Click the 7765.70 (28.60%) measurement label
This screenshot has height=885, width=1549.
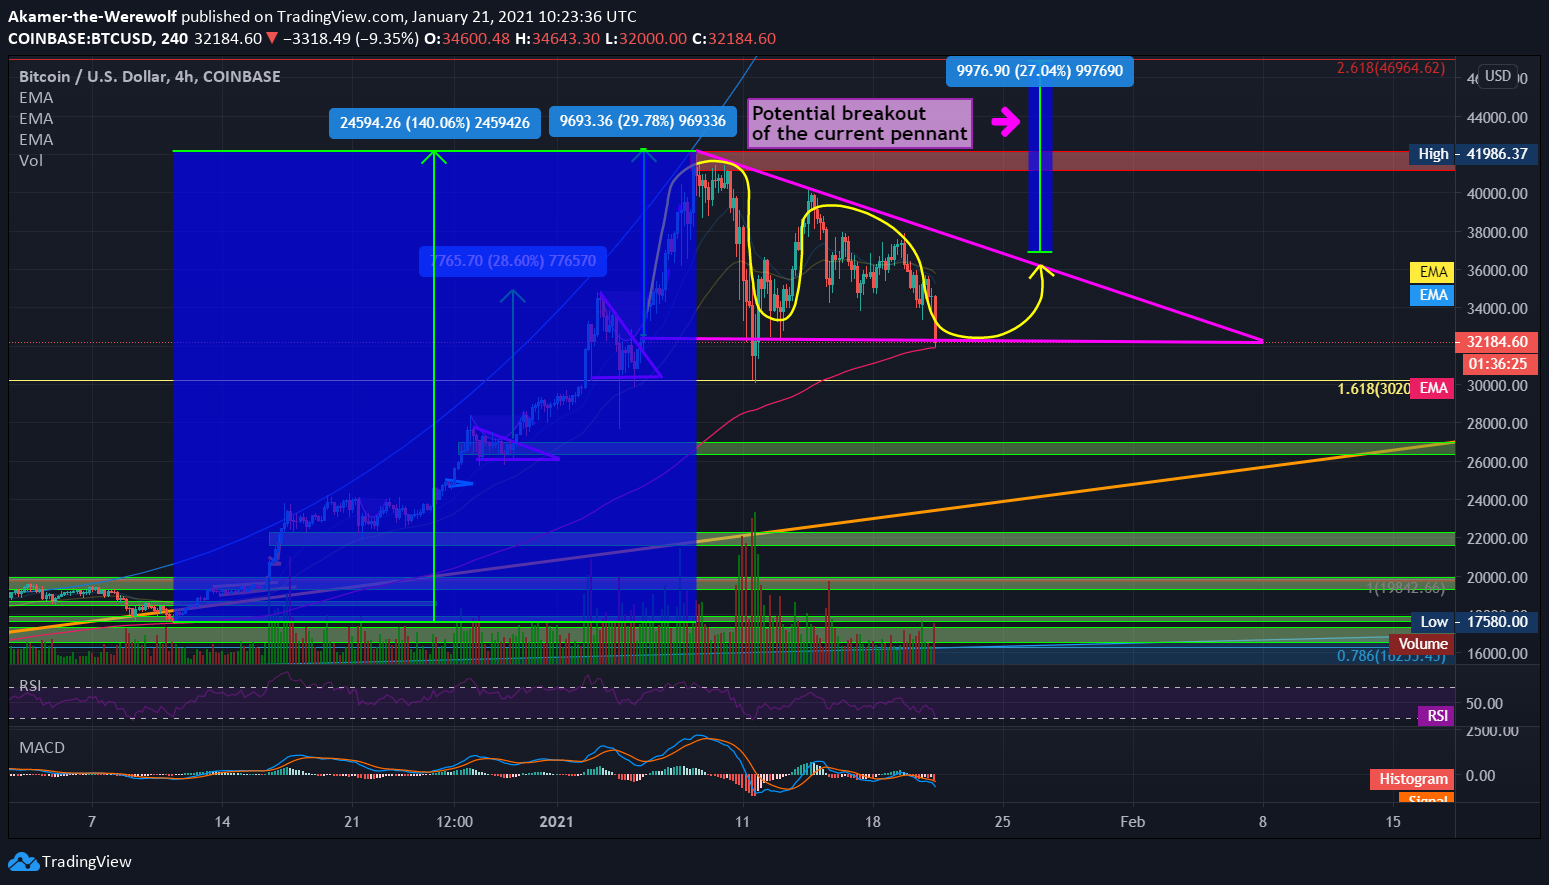(x=513, y=261)
